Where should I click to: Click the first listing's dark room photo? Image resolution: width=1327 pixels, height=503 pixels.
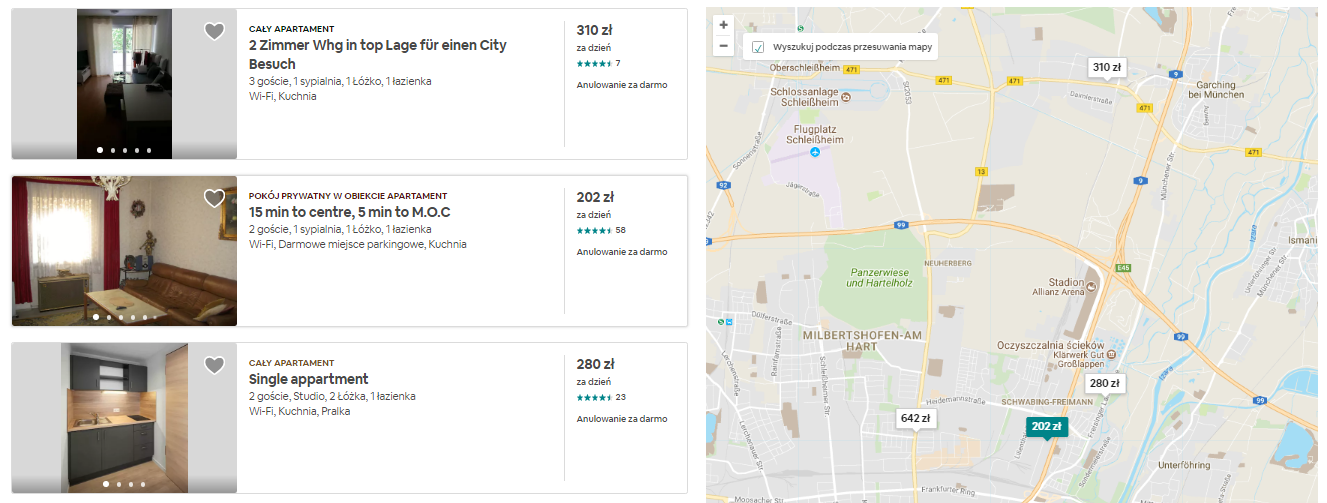coord(124,84)
